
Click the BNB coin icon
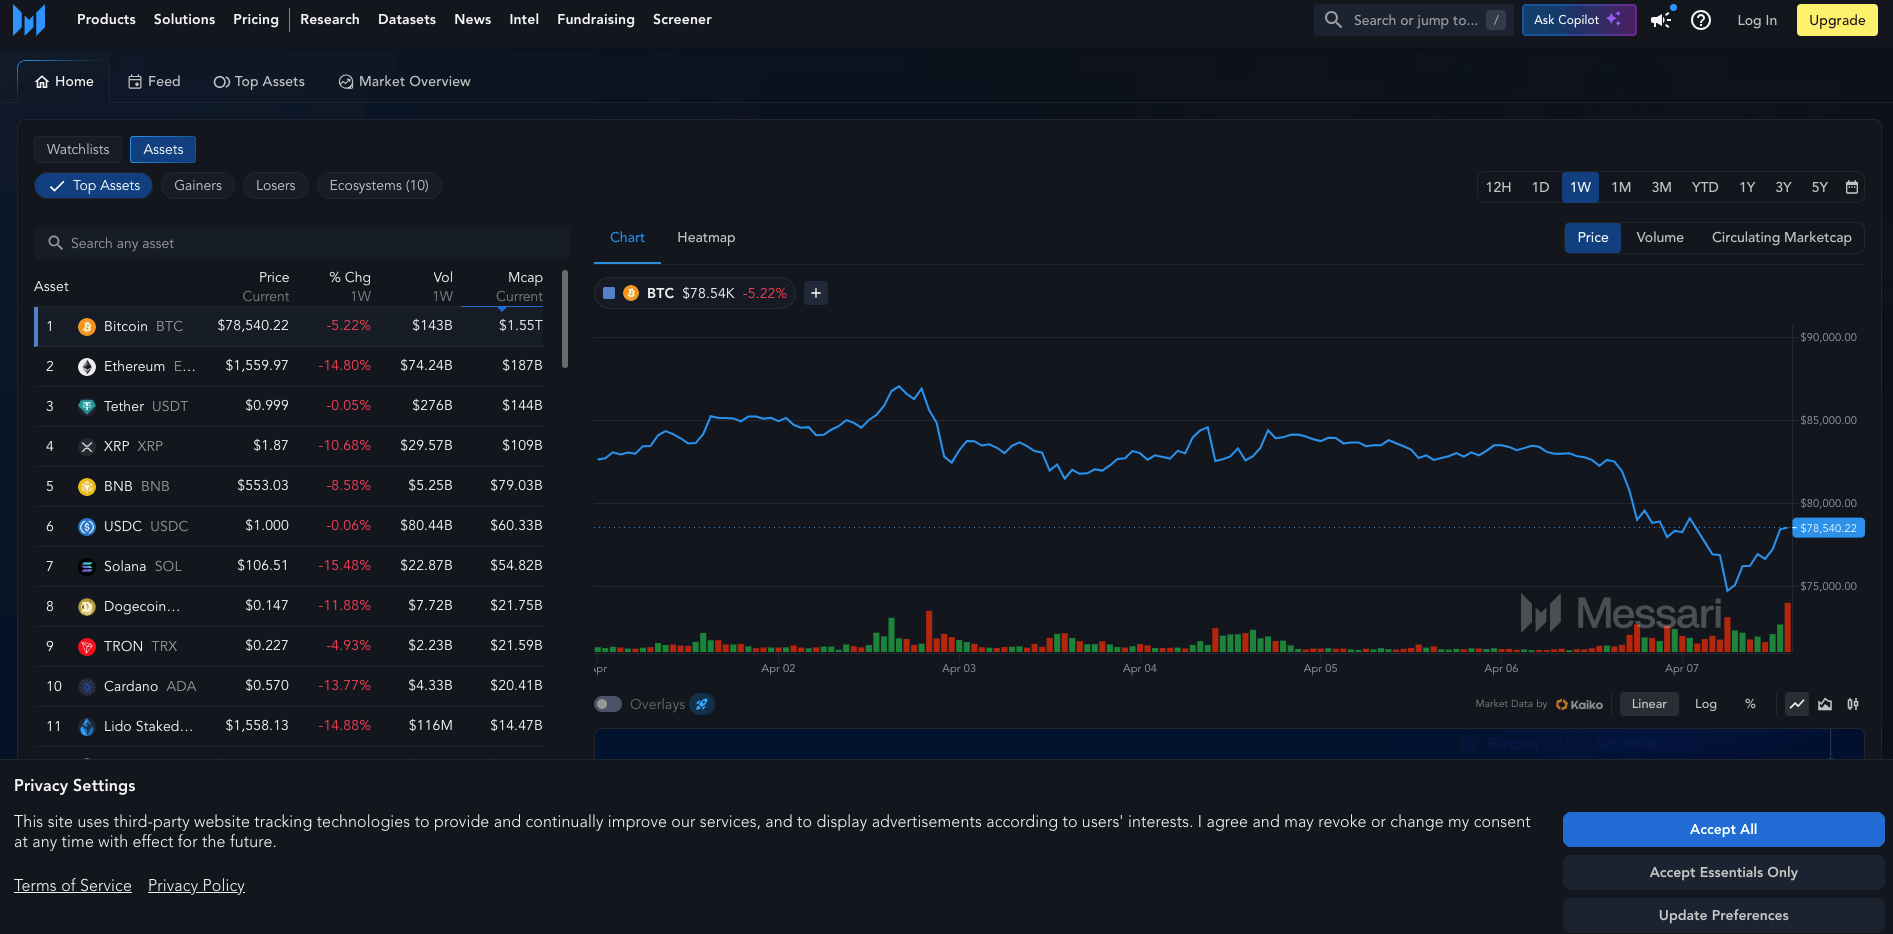click(x=87, y=486)
